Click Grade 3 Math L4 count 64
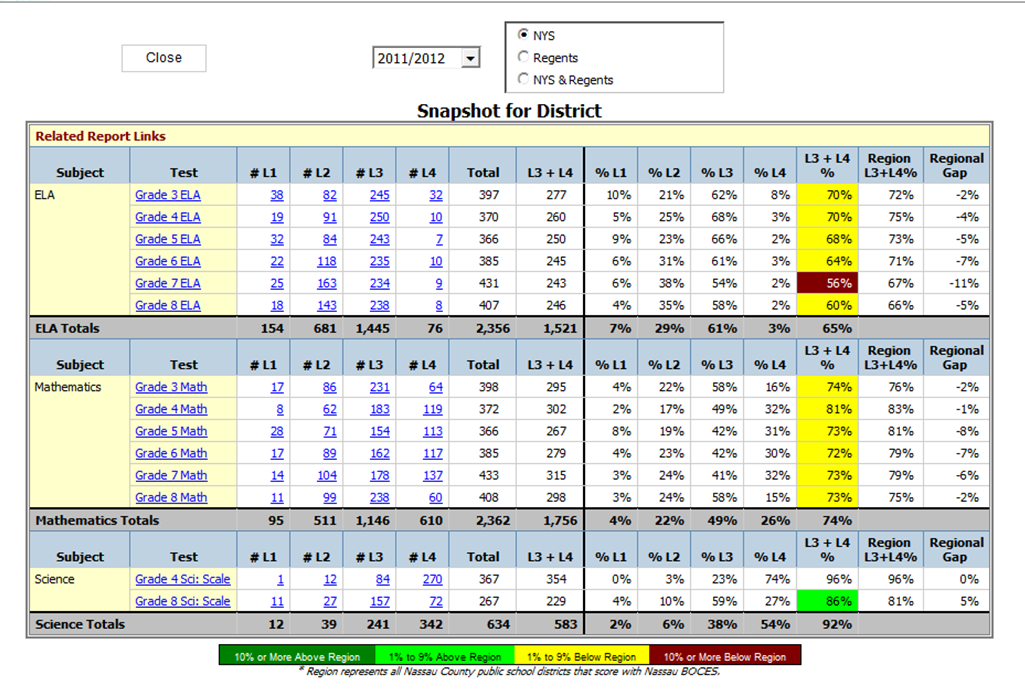Image resolution: width=1025 pixels, height=698 pixels. [x=436, y=387]
